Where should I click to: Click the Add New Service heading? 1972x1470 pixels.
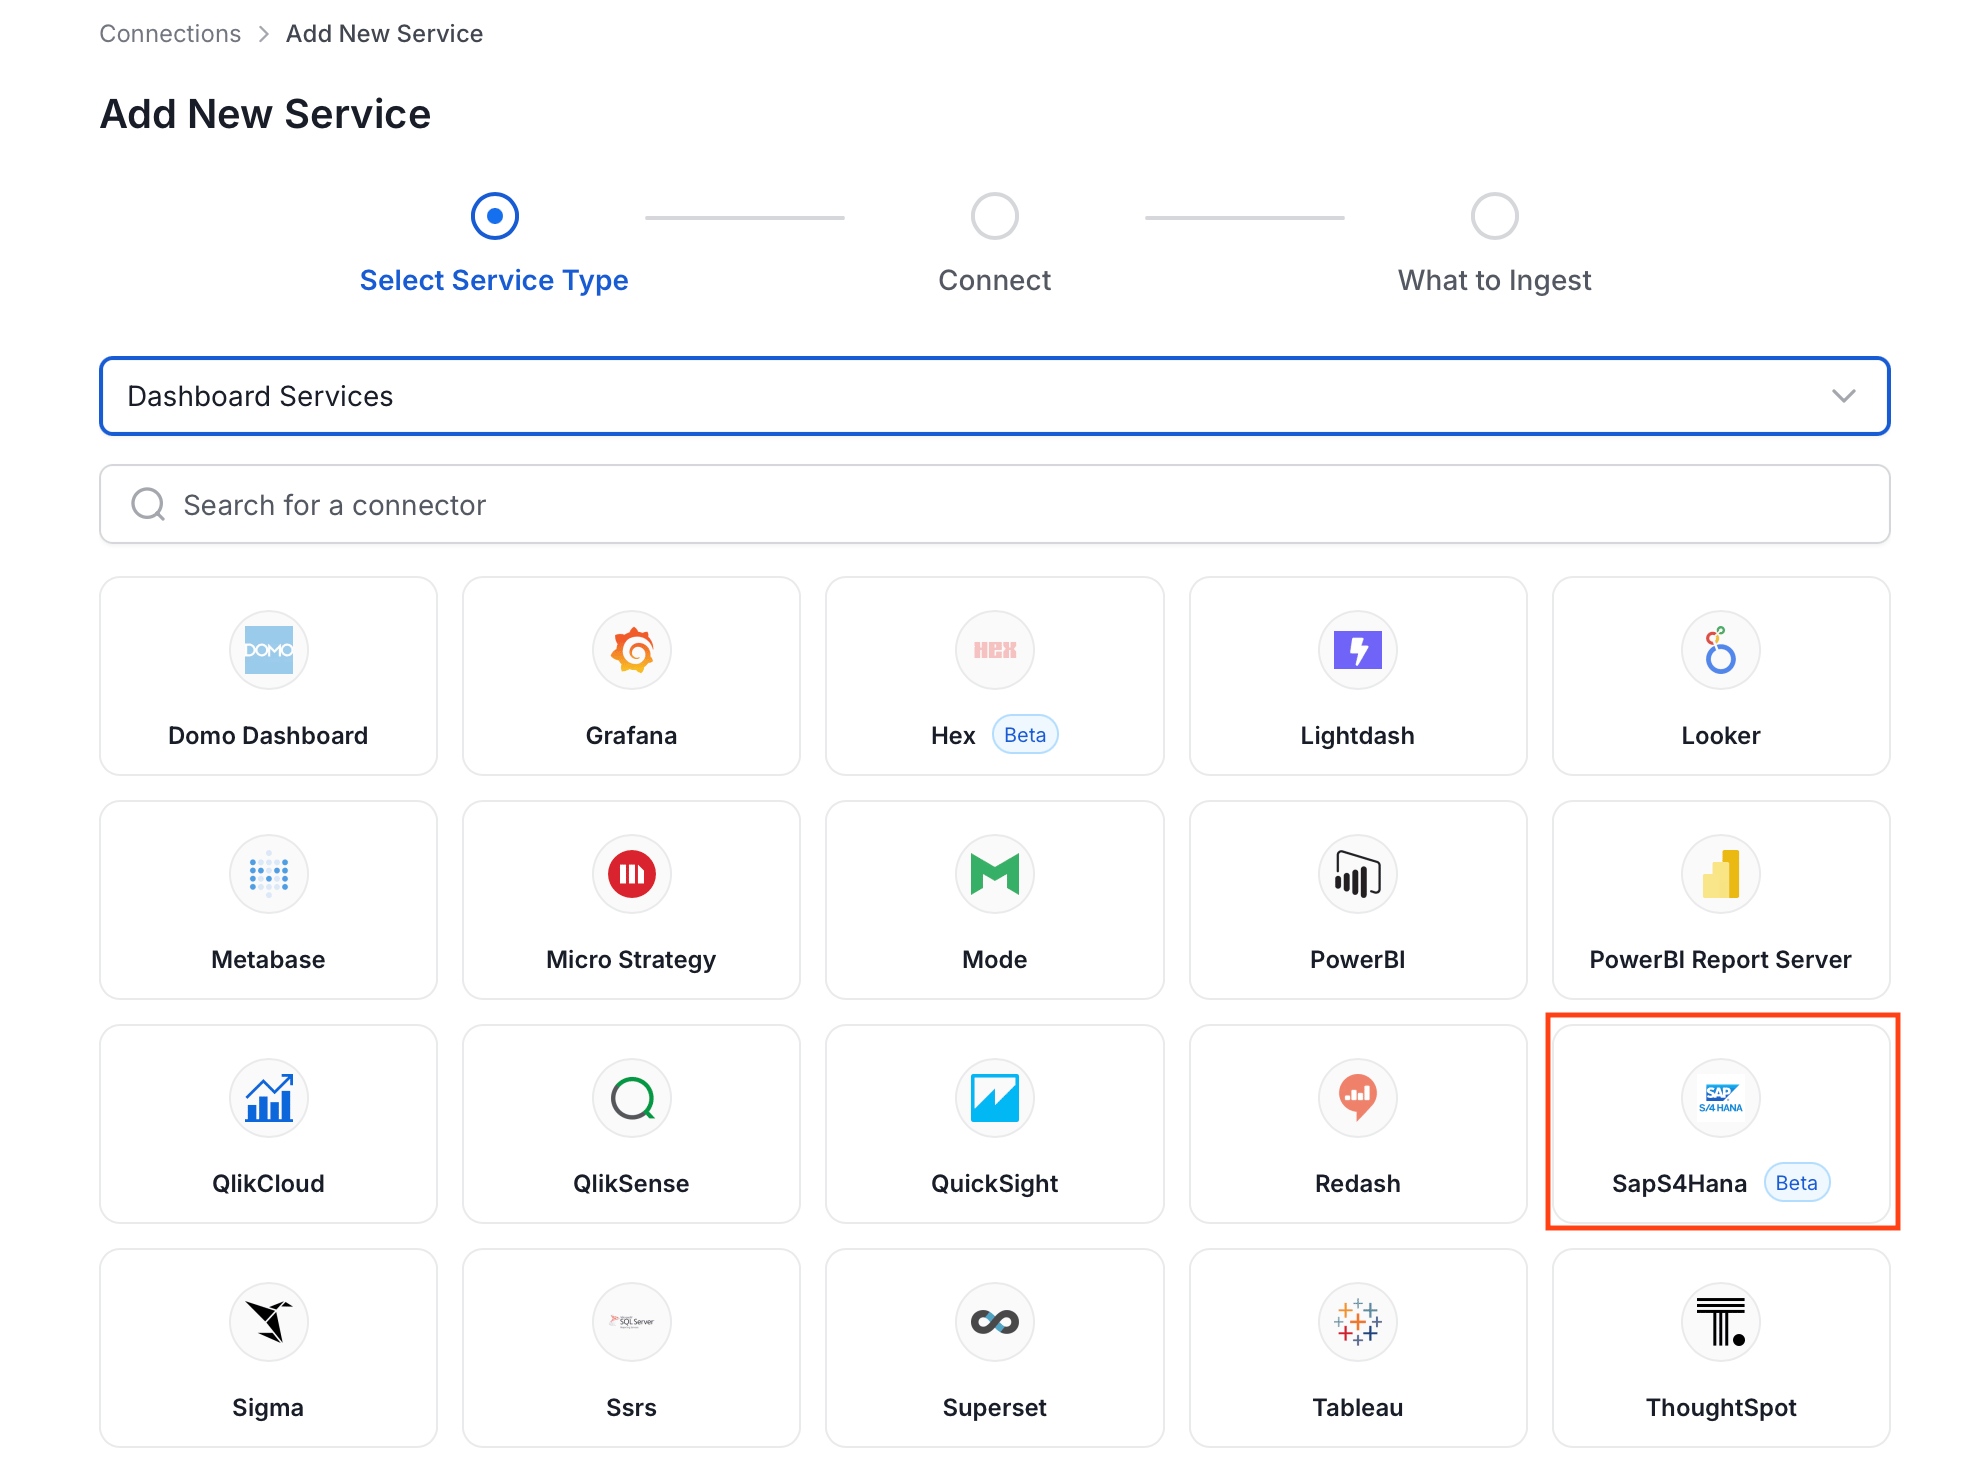pos(265,114)
